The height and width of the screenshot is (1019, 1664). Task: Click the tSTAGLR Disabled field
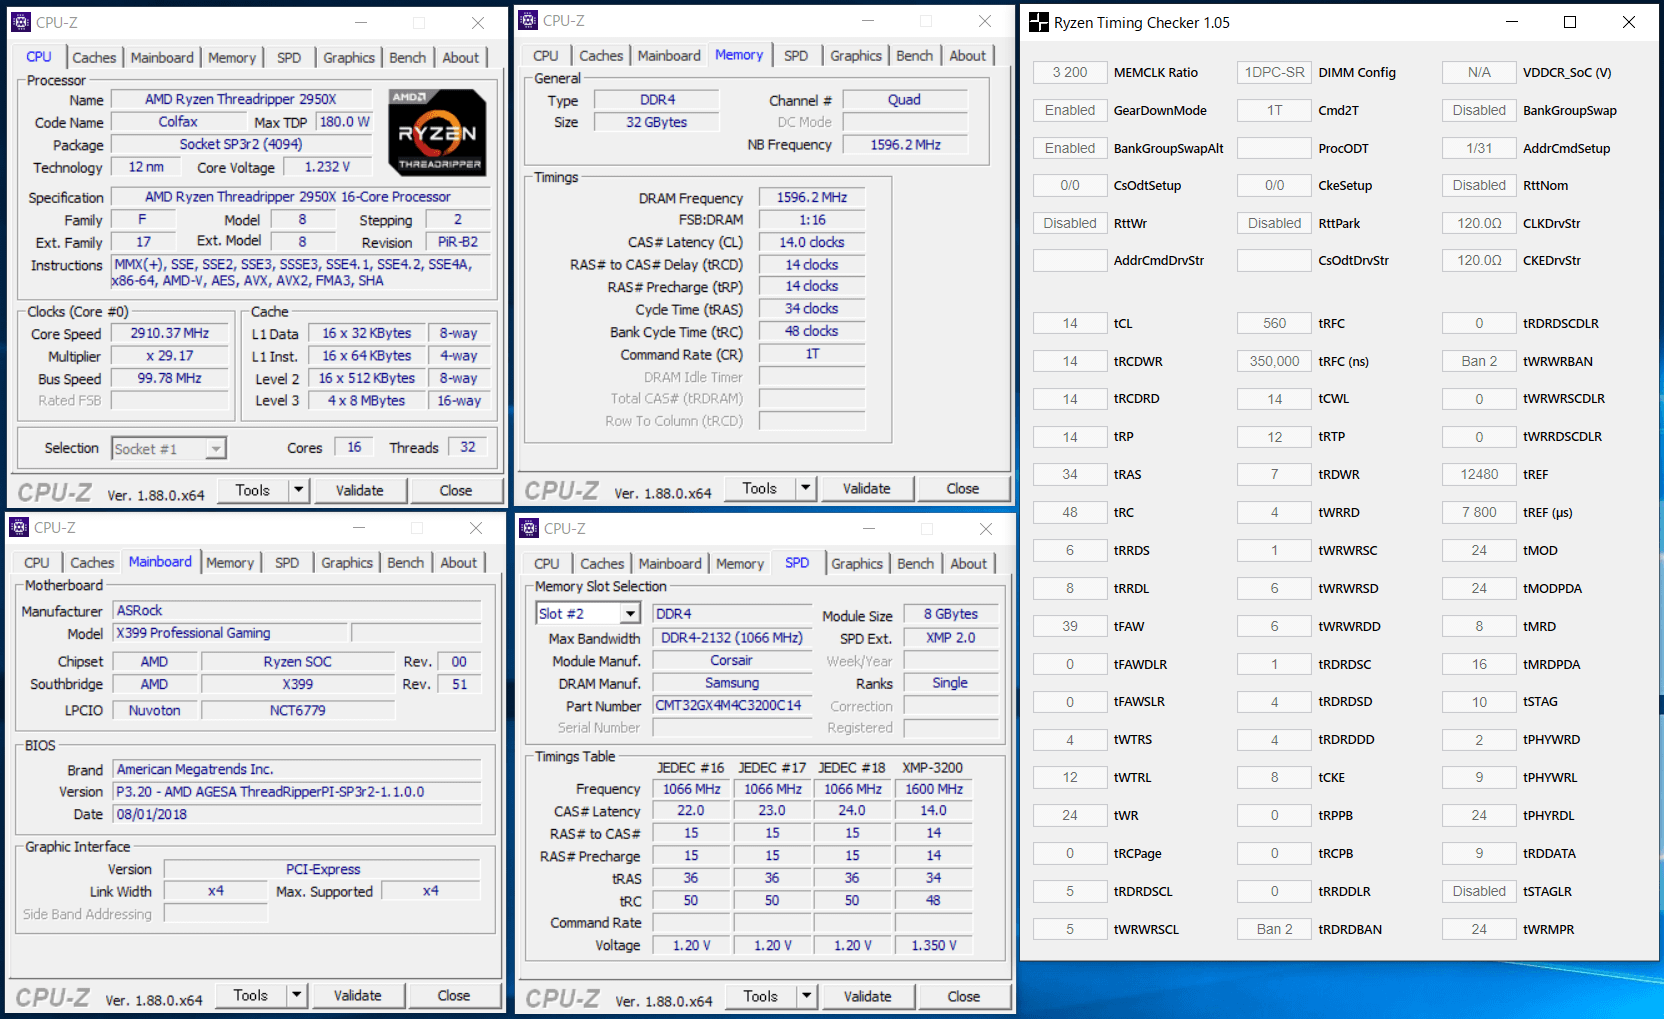pos(1479,891)
